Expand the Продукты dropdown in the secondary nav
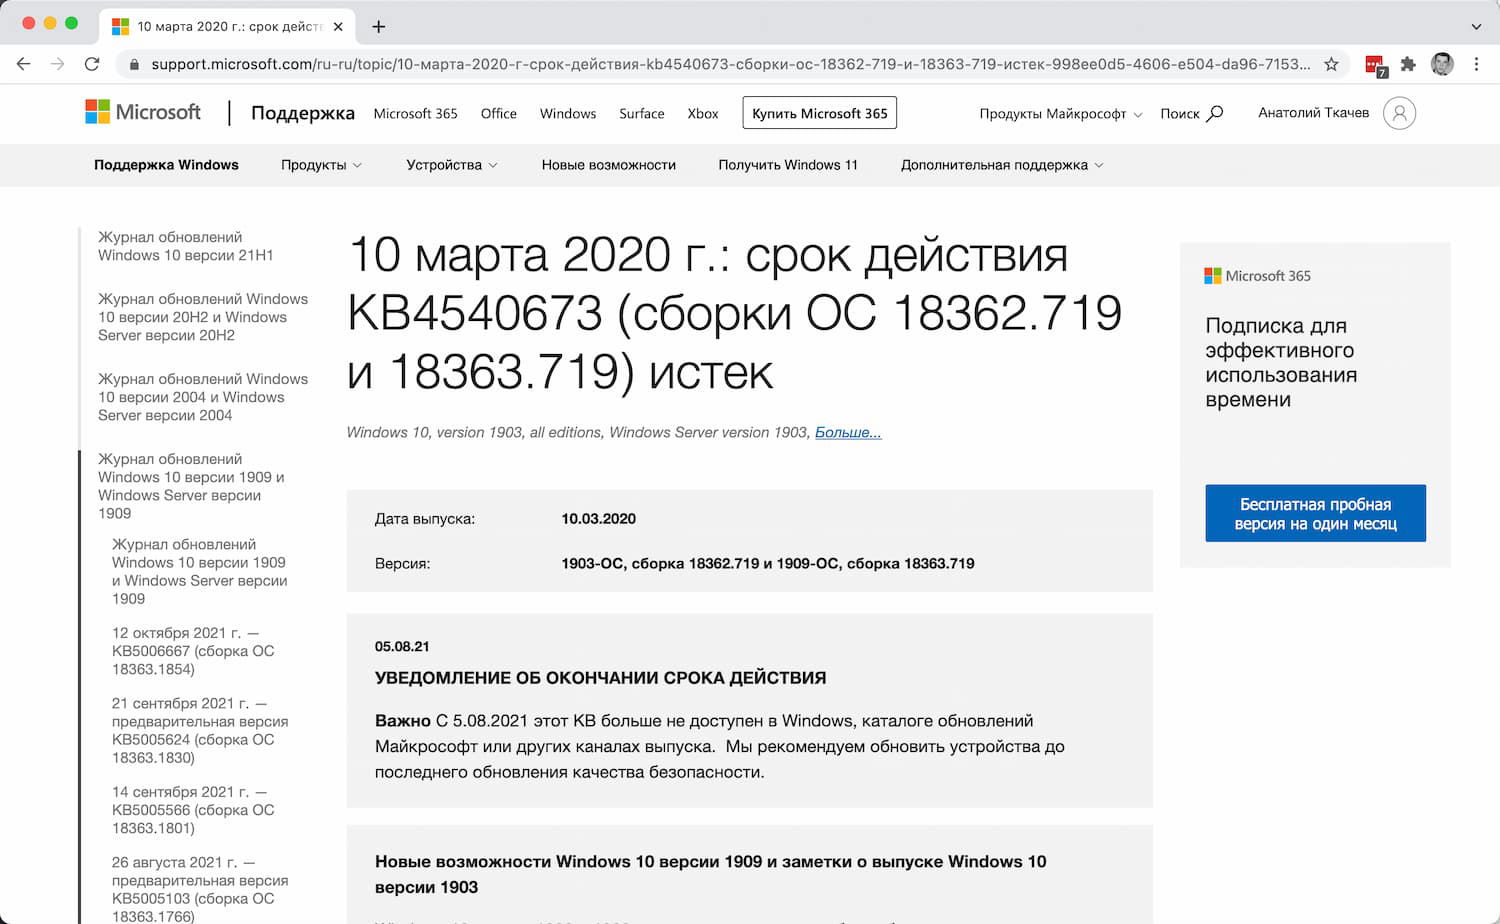1500x924 pixels. tap(321, 165)
